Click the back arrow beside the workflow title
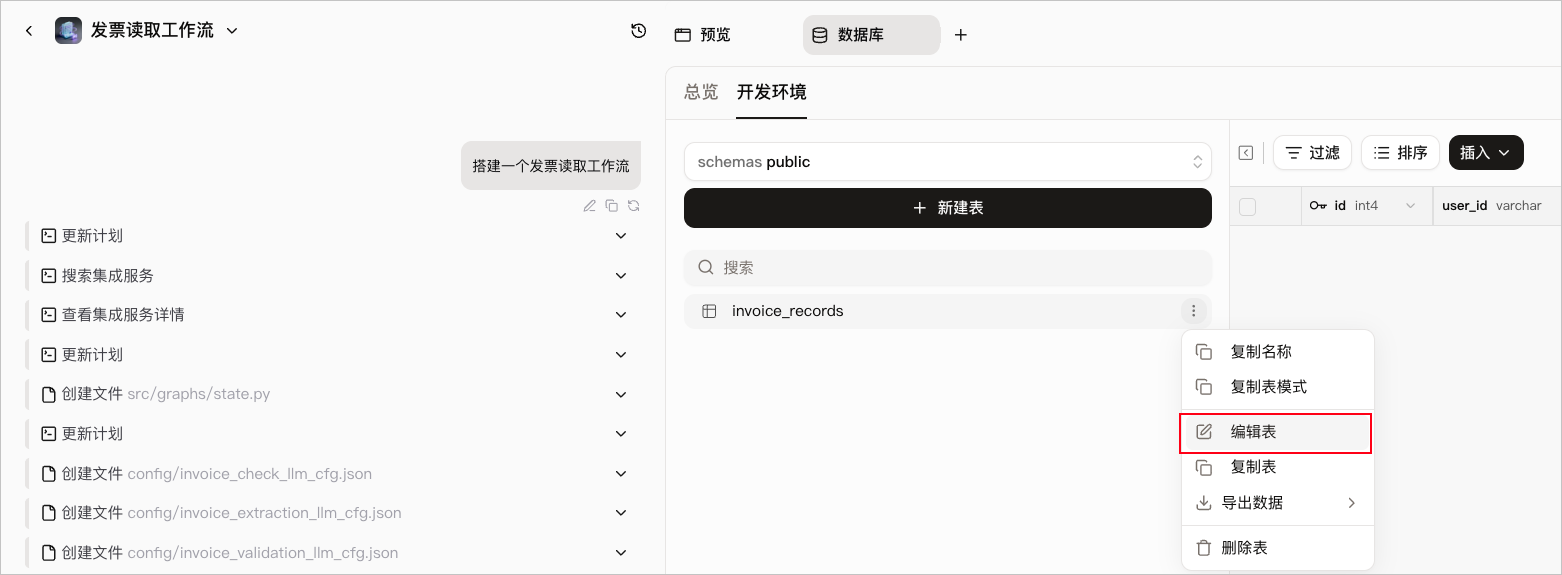The height and width of the screenshot is (575, 1562). tap(29, 31)
